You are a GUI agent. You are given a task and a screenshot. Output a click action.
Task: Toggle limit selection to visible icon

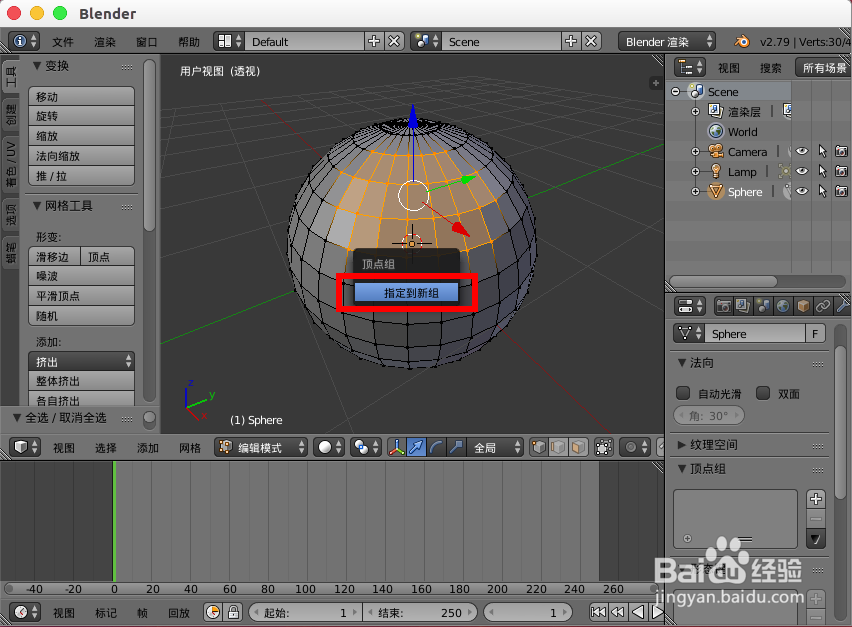tap(604, 447)
